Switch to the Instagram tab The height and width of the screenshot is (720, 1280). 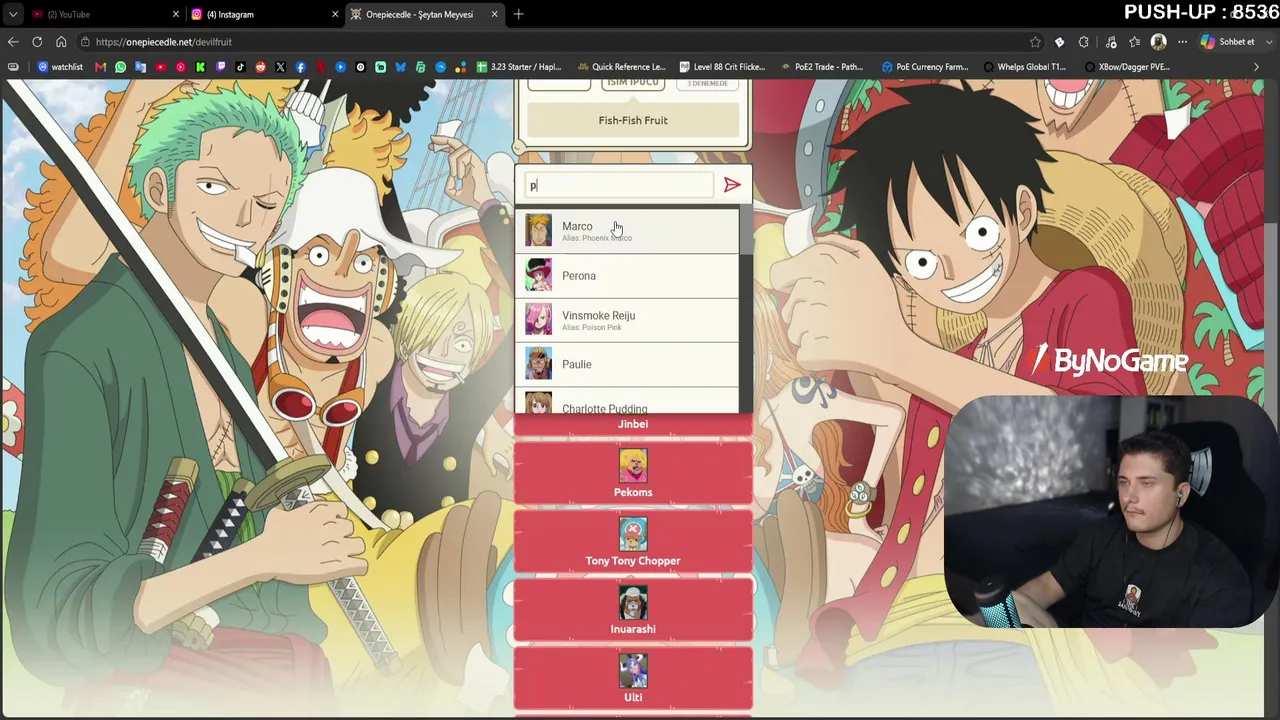(264, 14)
